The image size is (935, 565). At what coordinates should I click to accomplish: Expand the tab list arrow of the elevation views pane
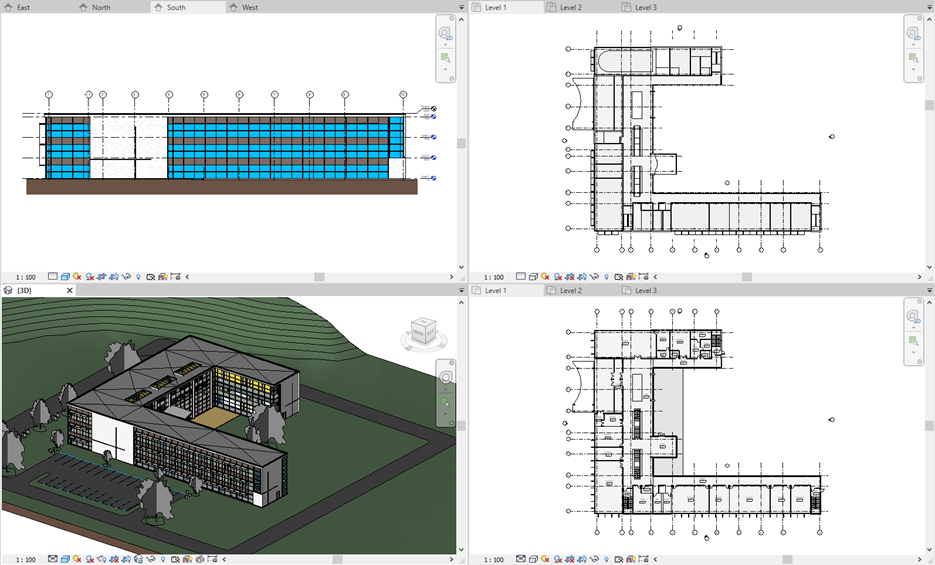pyautogui.click(x=461, y=7)
